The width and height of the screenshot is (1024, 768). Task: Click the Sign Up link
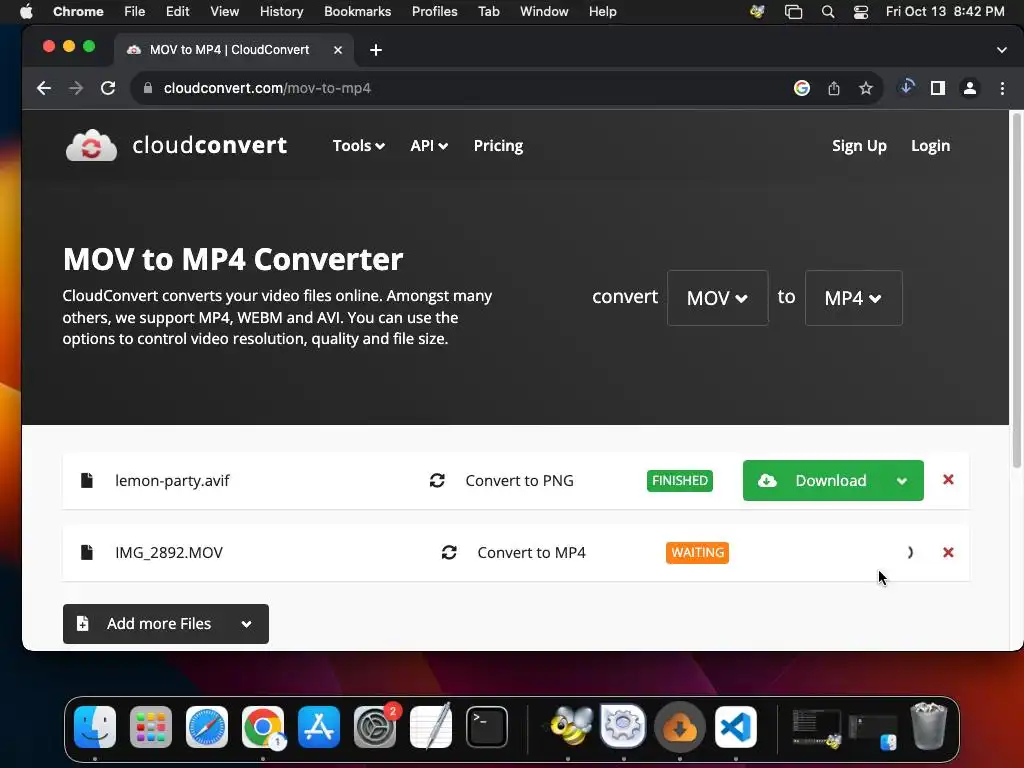(859, 146)
